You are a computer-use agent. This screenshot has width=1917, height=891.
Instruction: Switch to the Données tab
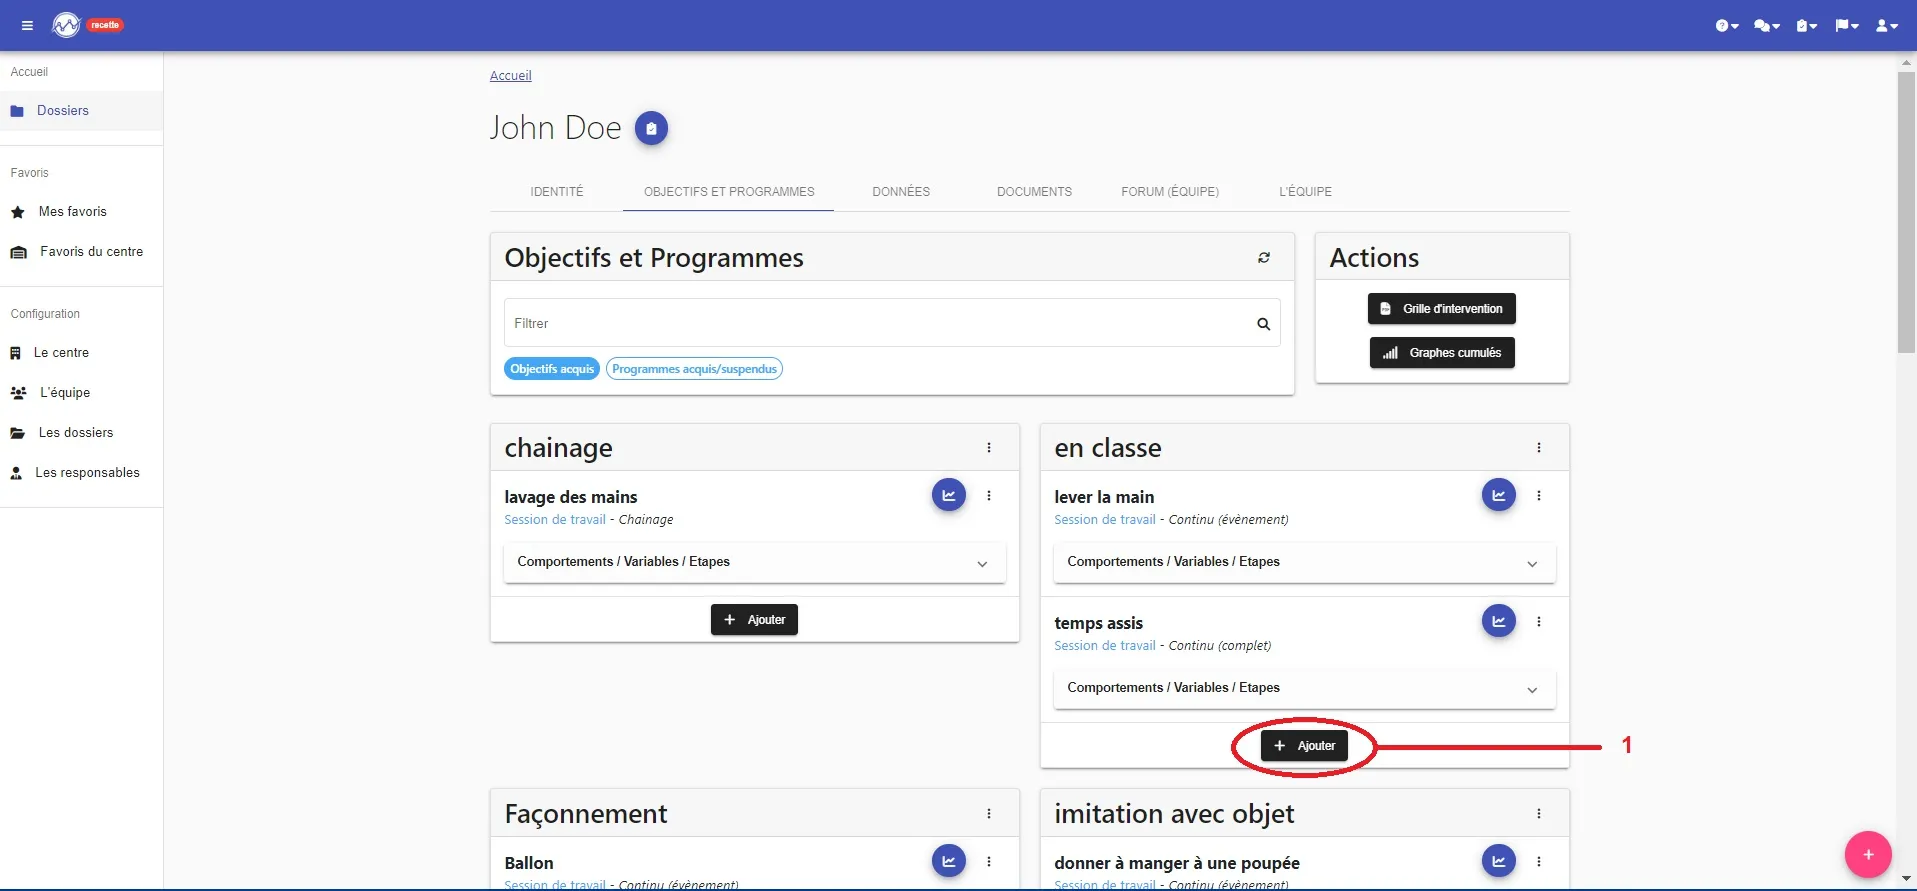tap(901, 192)
